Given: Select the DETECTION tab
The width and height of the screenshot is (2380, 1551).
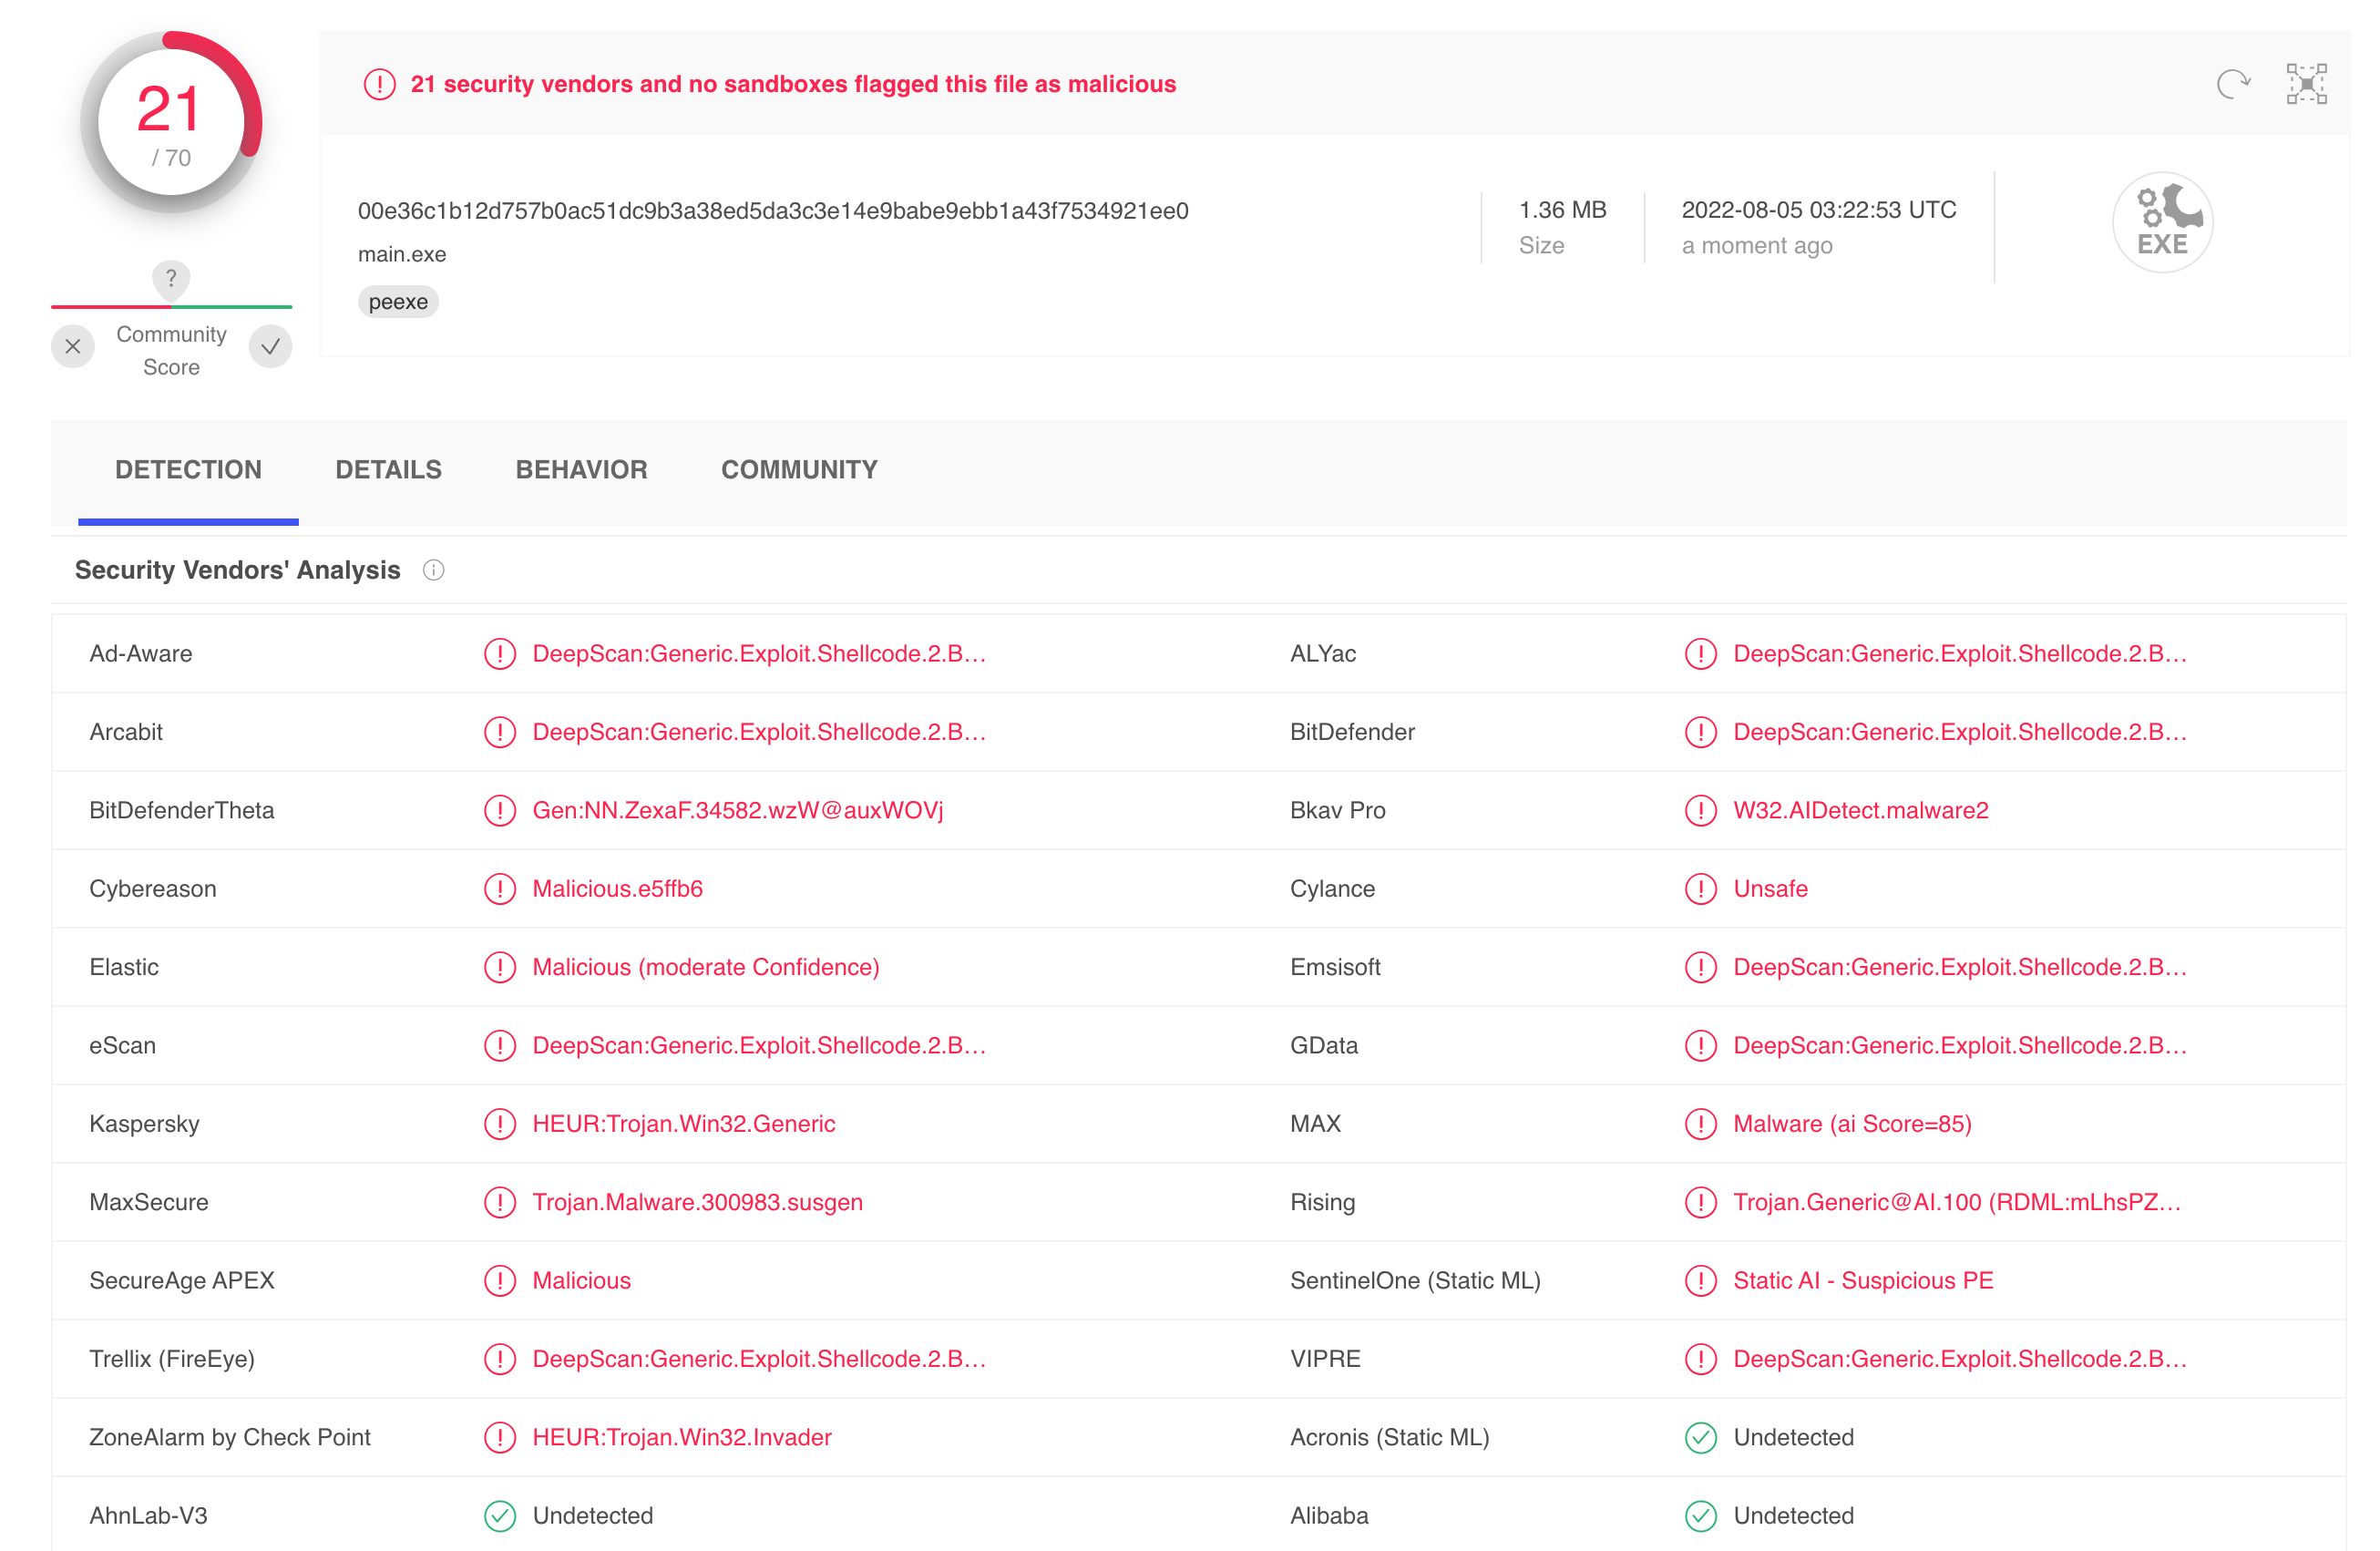Looking at the screenshot, I should click(x=188, y=470).
